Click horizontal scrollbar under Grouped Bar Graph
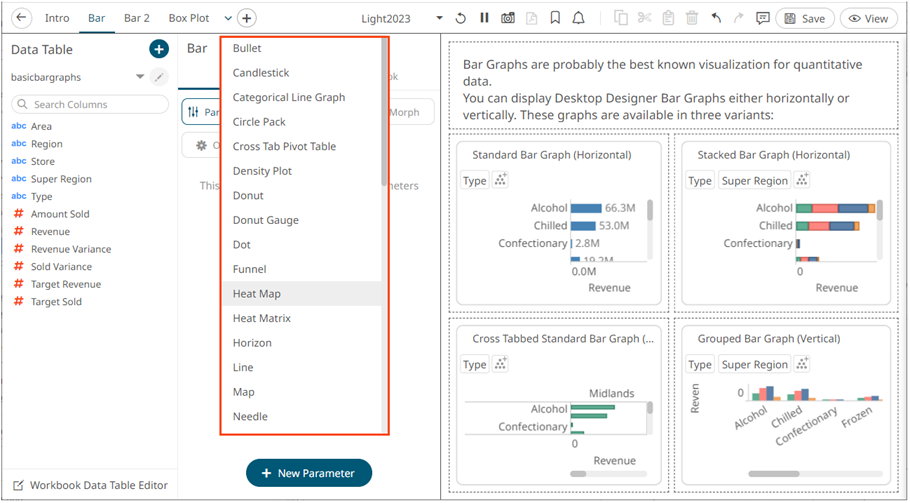910x503 pixels. coord(774,474)
